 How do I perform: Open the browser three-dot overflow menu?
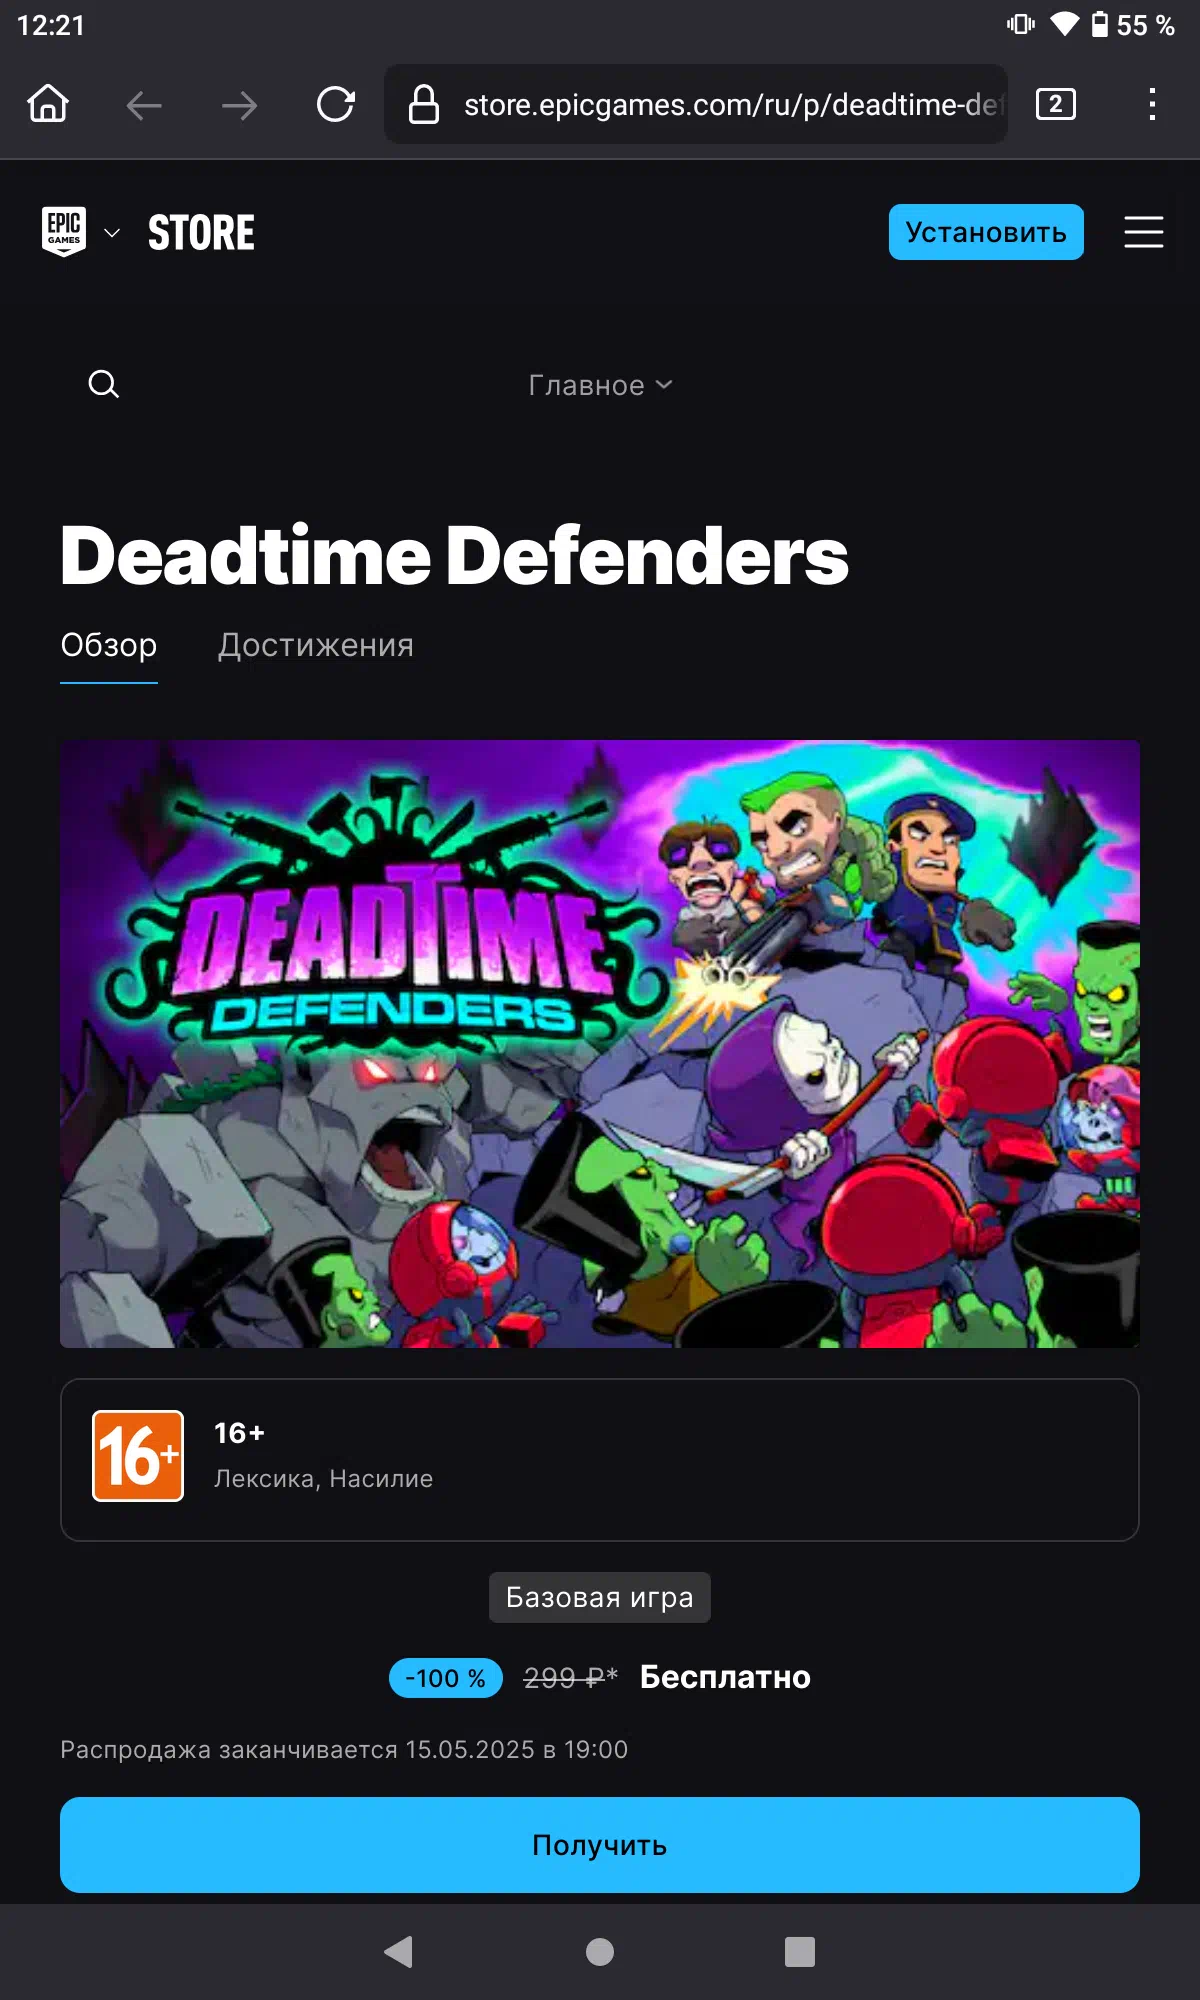click(x=1152, y=104)
